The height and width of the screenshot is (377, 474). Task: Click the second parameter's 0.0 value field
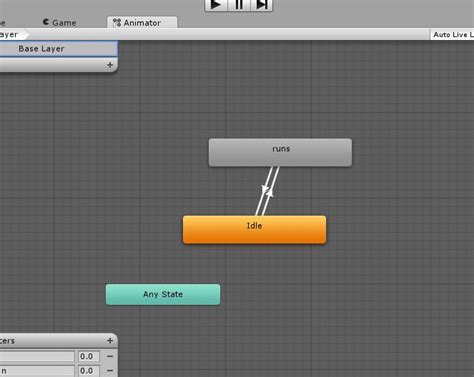89,371
